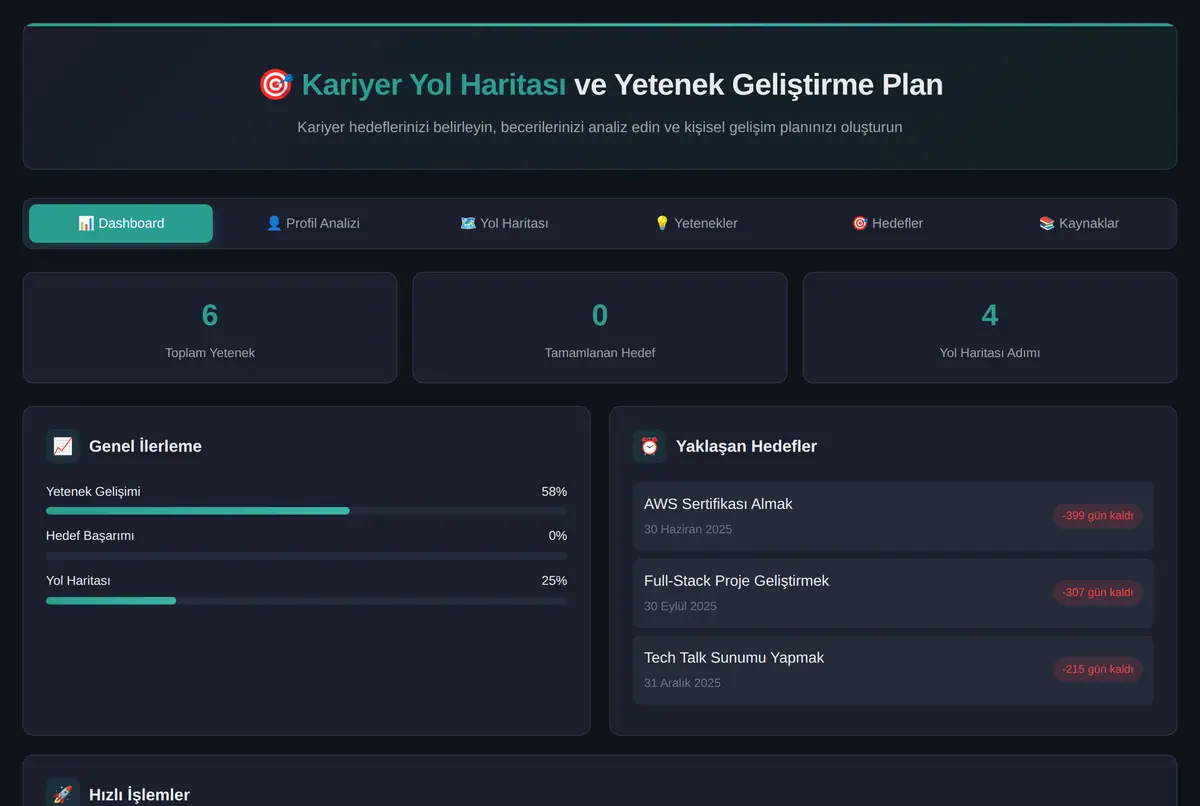The width and height of the screenshot is (1200, 806).
Task: Click the Yetenek Gelişimi label
Action: coord(93,492)
